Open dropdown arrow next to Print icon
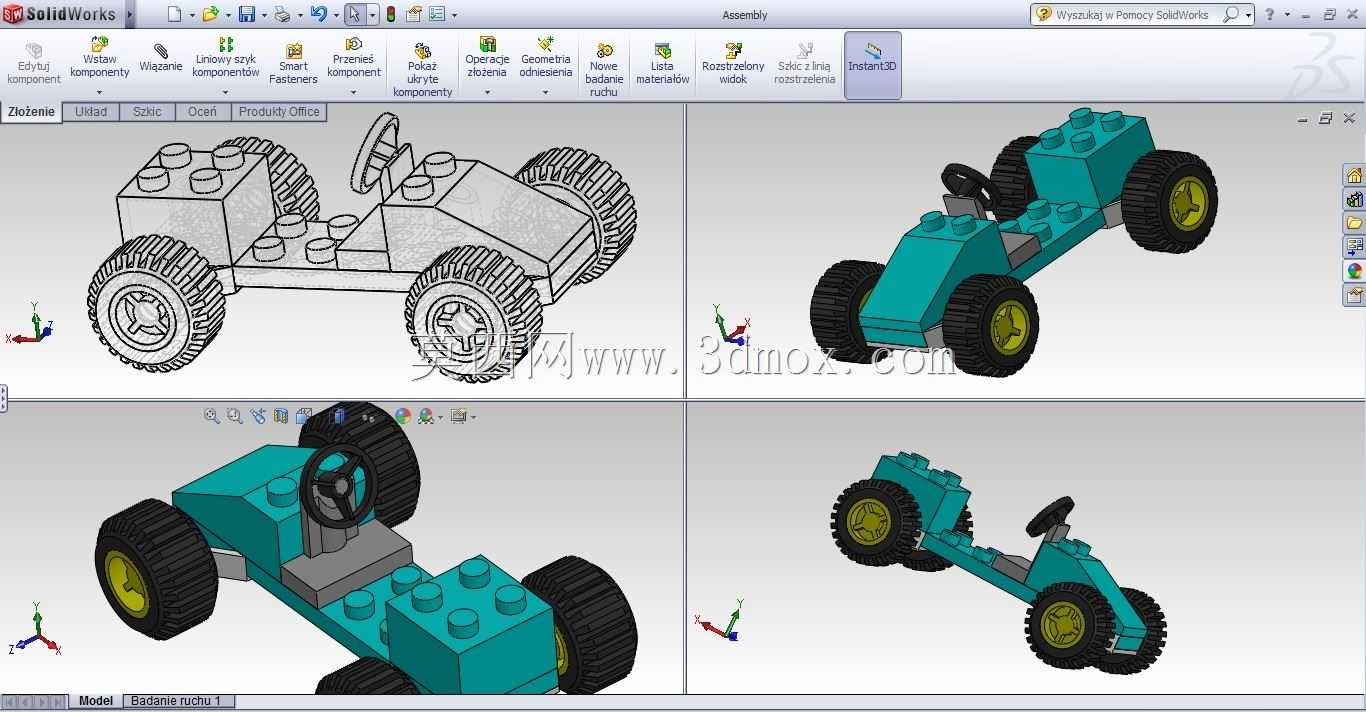This screenshot has width=1366, height=712. (299, 15)
